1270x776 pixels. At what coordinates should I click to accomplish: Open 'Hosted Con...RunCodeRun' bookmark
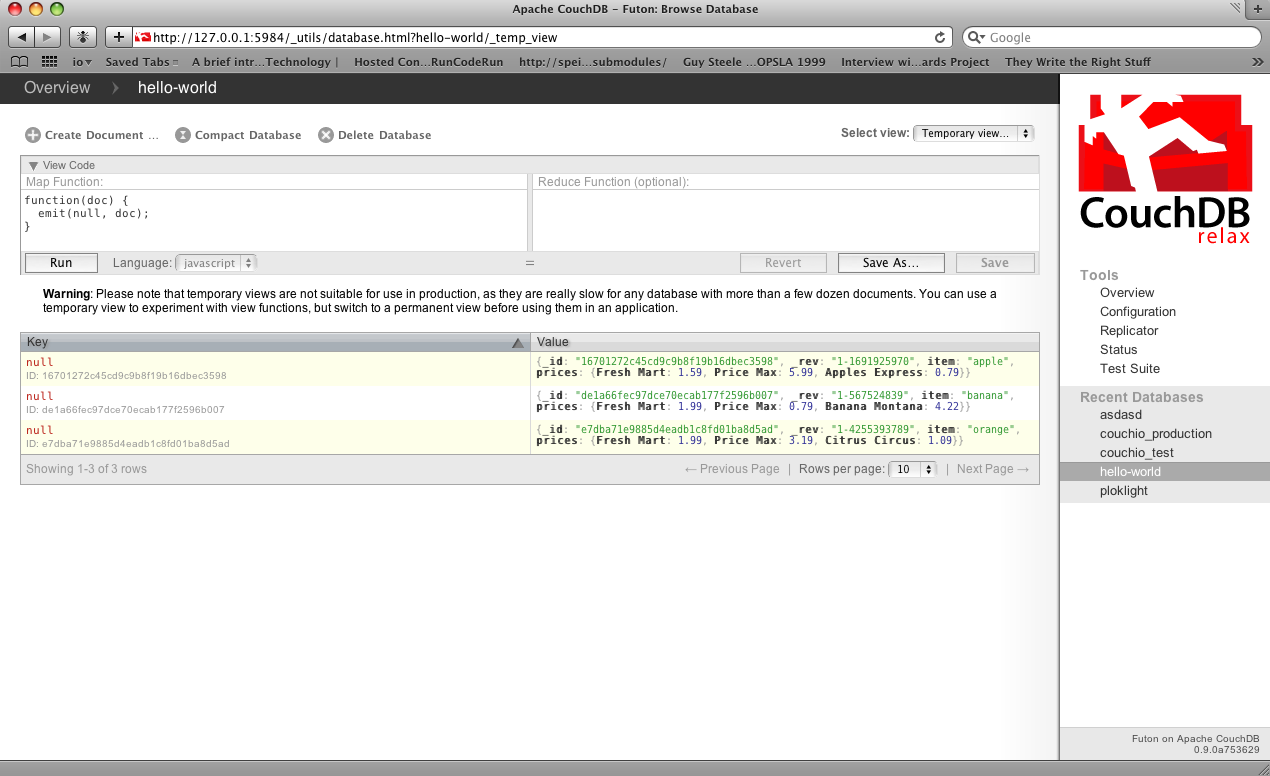pos(430,62)
